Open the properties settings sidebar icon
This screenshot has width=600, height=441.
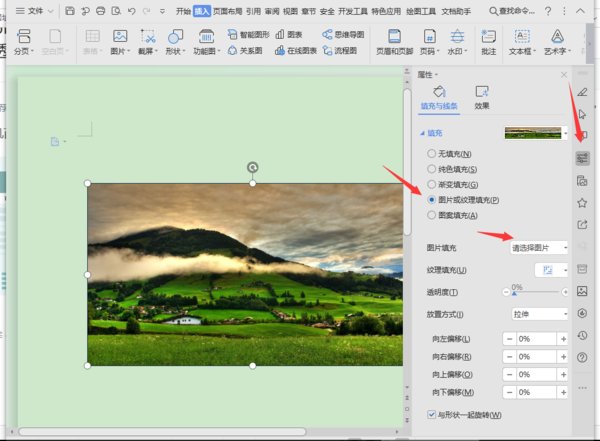(582, 158)
